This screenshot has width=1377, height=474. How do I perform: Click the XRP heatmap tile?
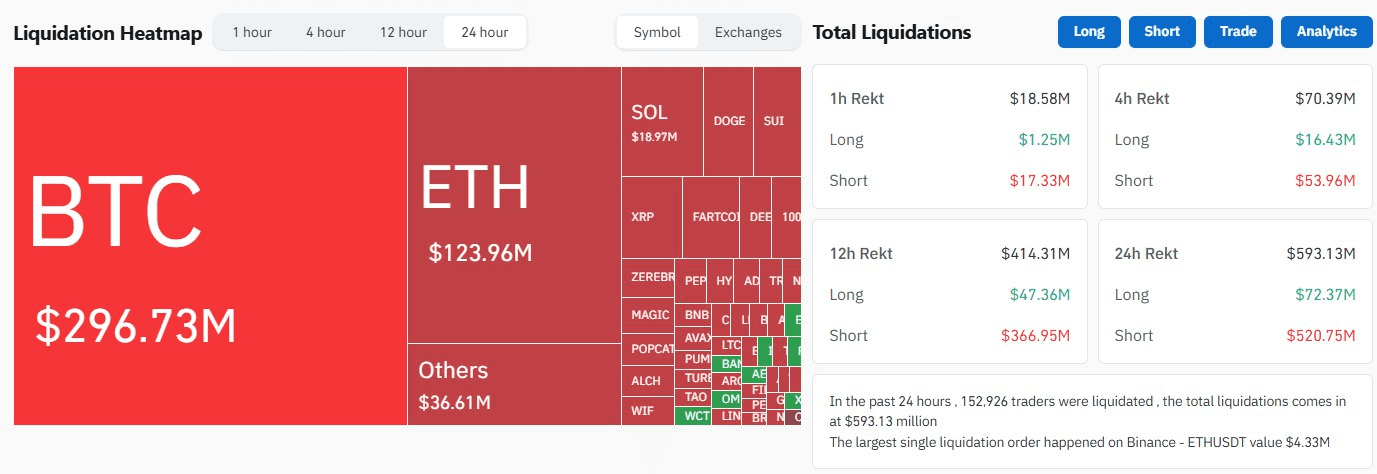pos(651,217)
